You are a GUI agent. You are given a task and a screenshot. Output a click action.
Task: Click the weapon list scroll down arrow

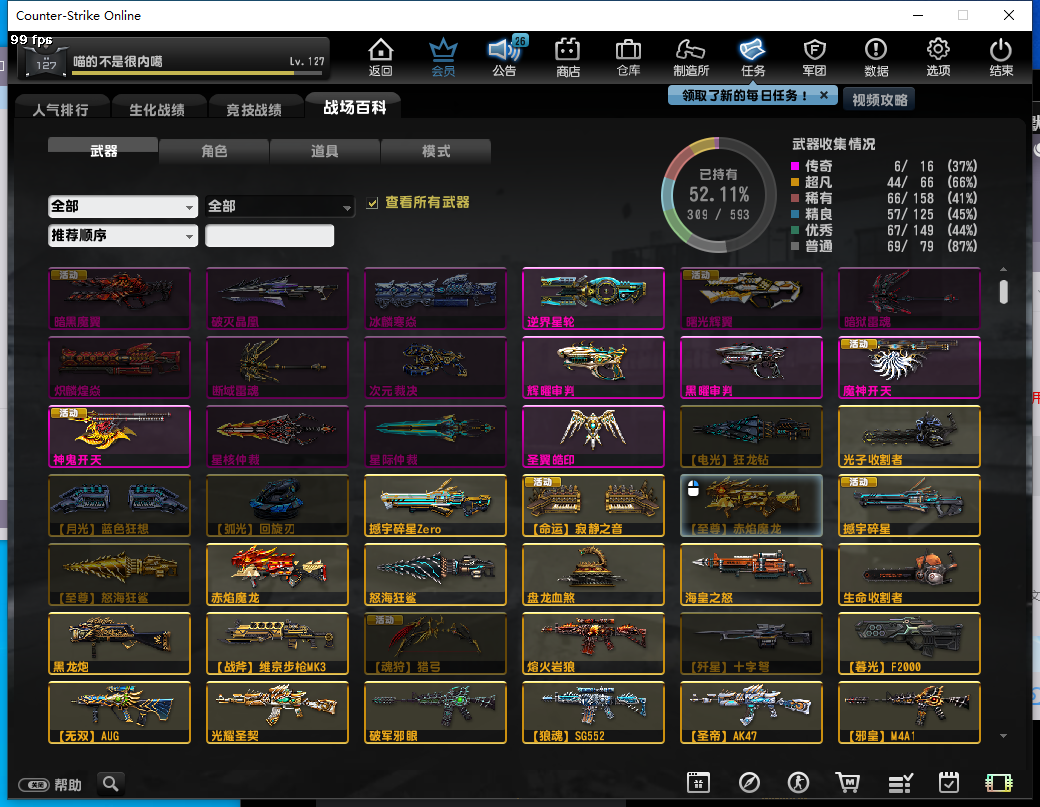[x=1004, y=735]
